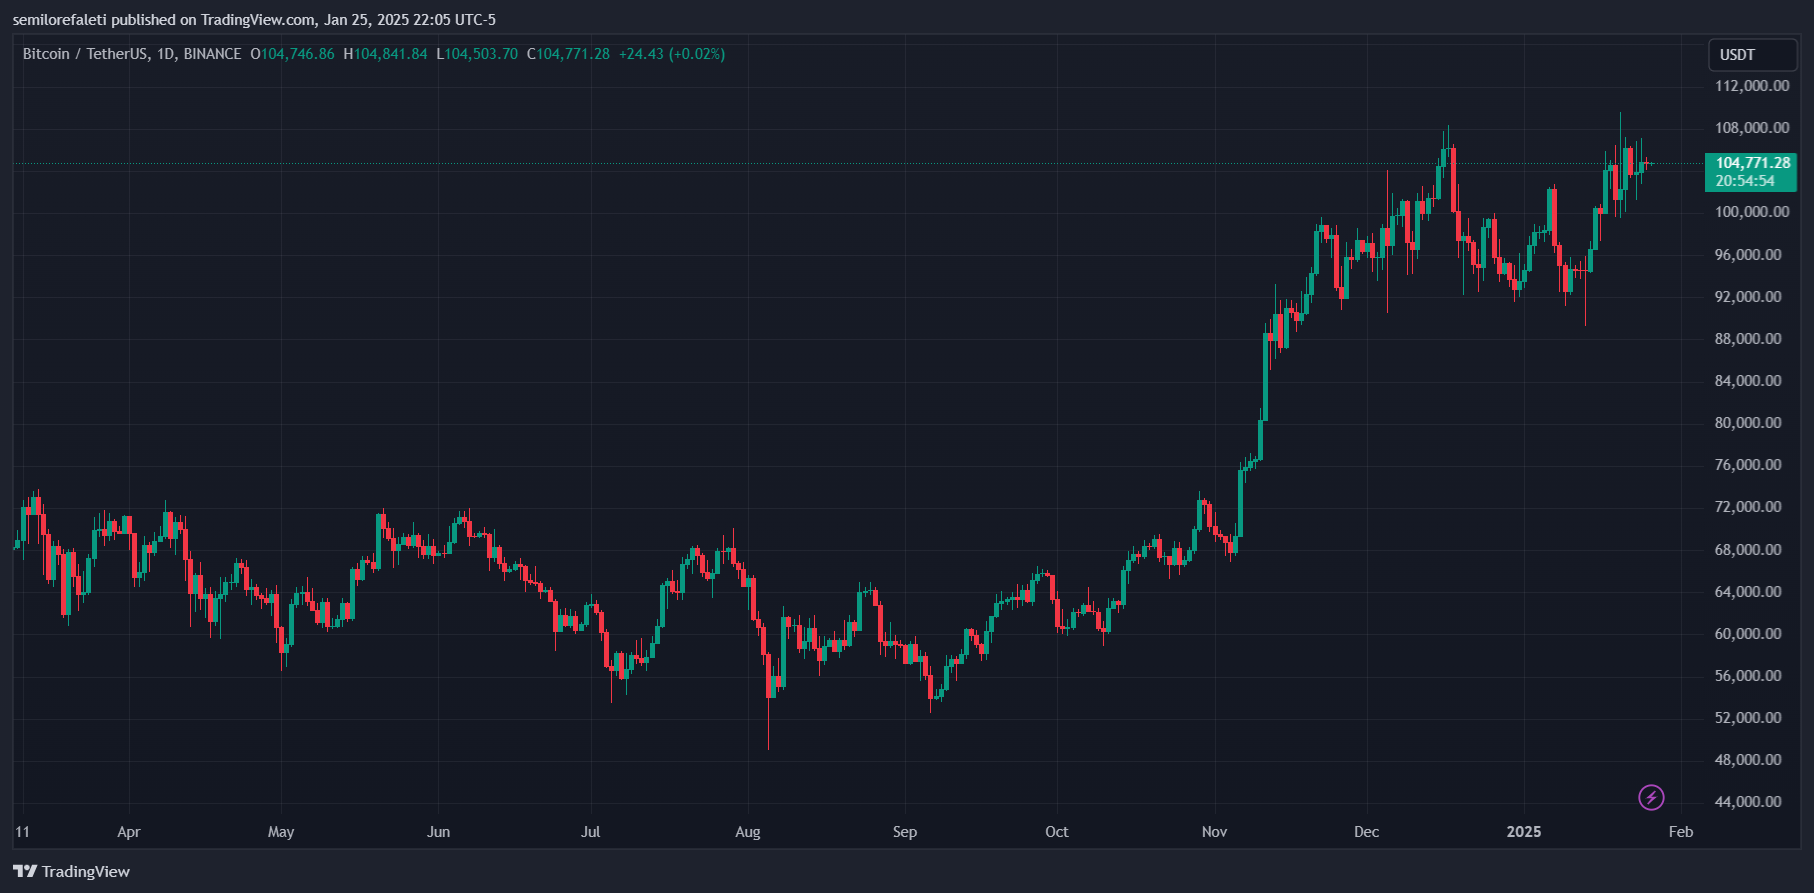The image size is (1814, 893).
Task: Click the BINANCE exchange label
Action: 212,54
